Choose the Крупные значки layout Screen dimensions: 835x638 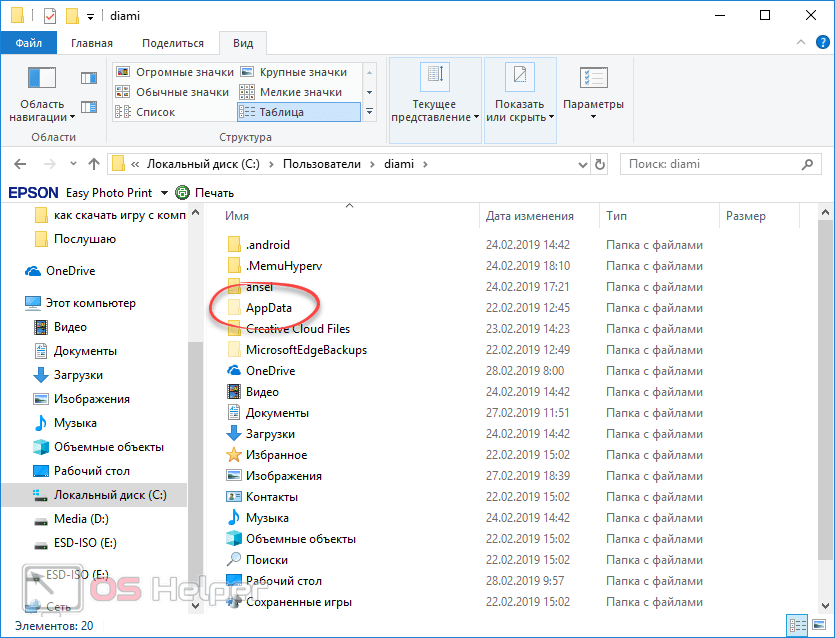[303, 72]
